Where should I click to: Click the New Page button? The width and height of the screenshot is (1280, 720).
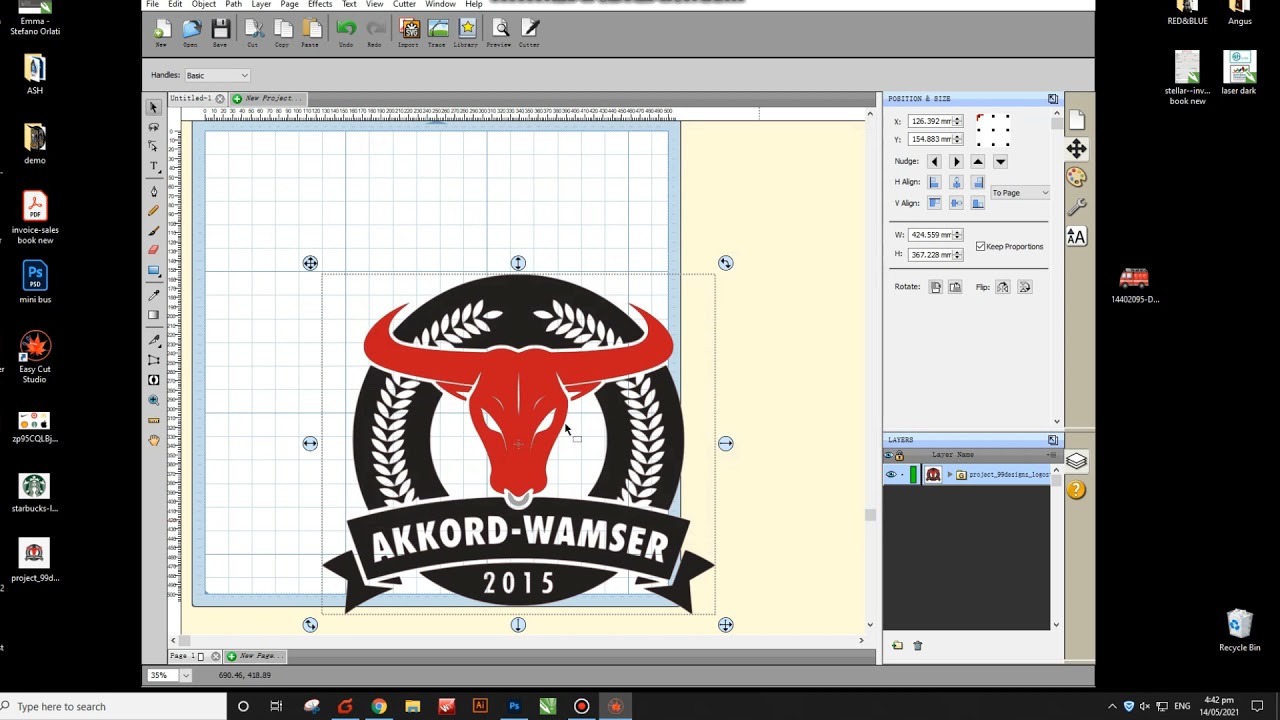tap(257, 656)
